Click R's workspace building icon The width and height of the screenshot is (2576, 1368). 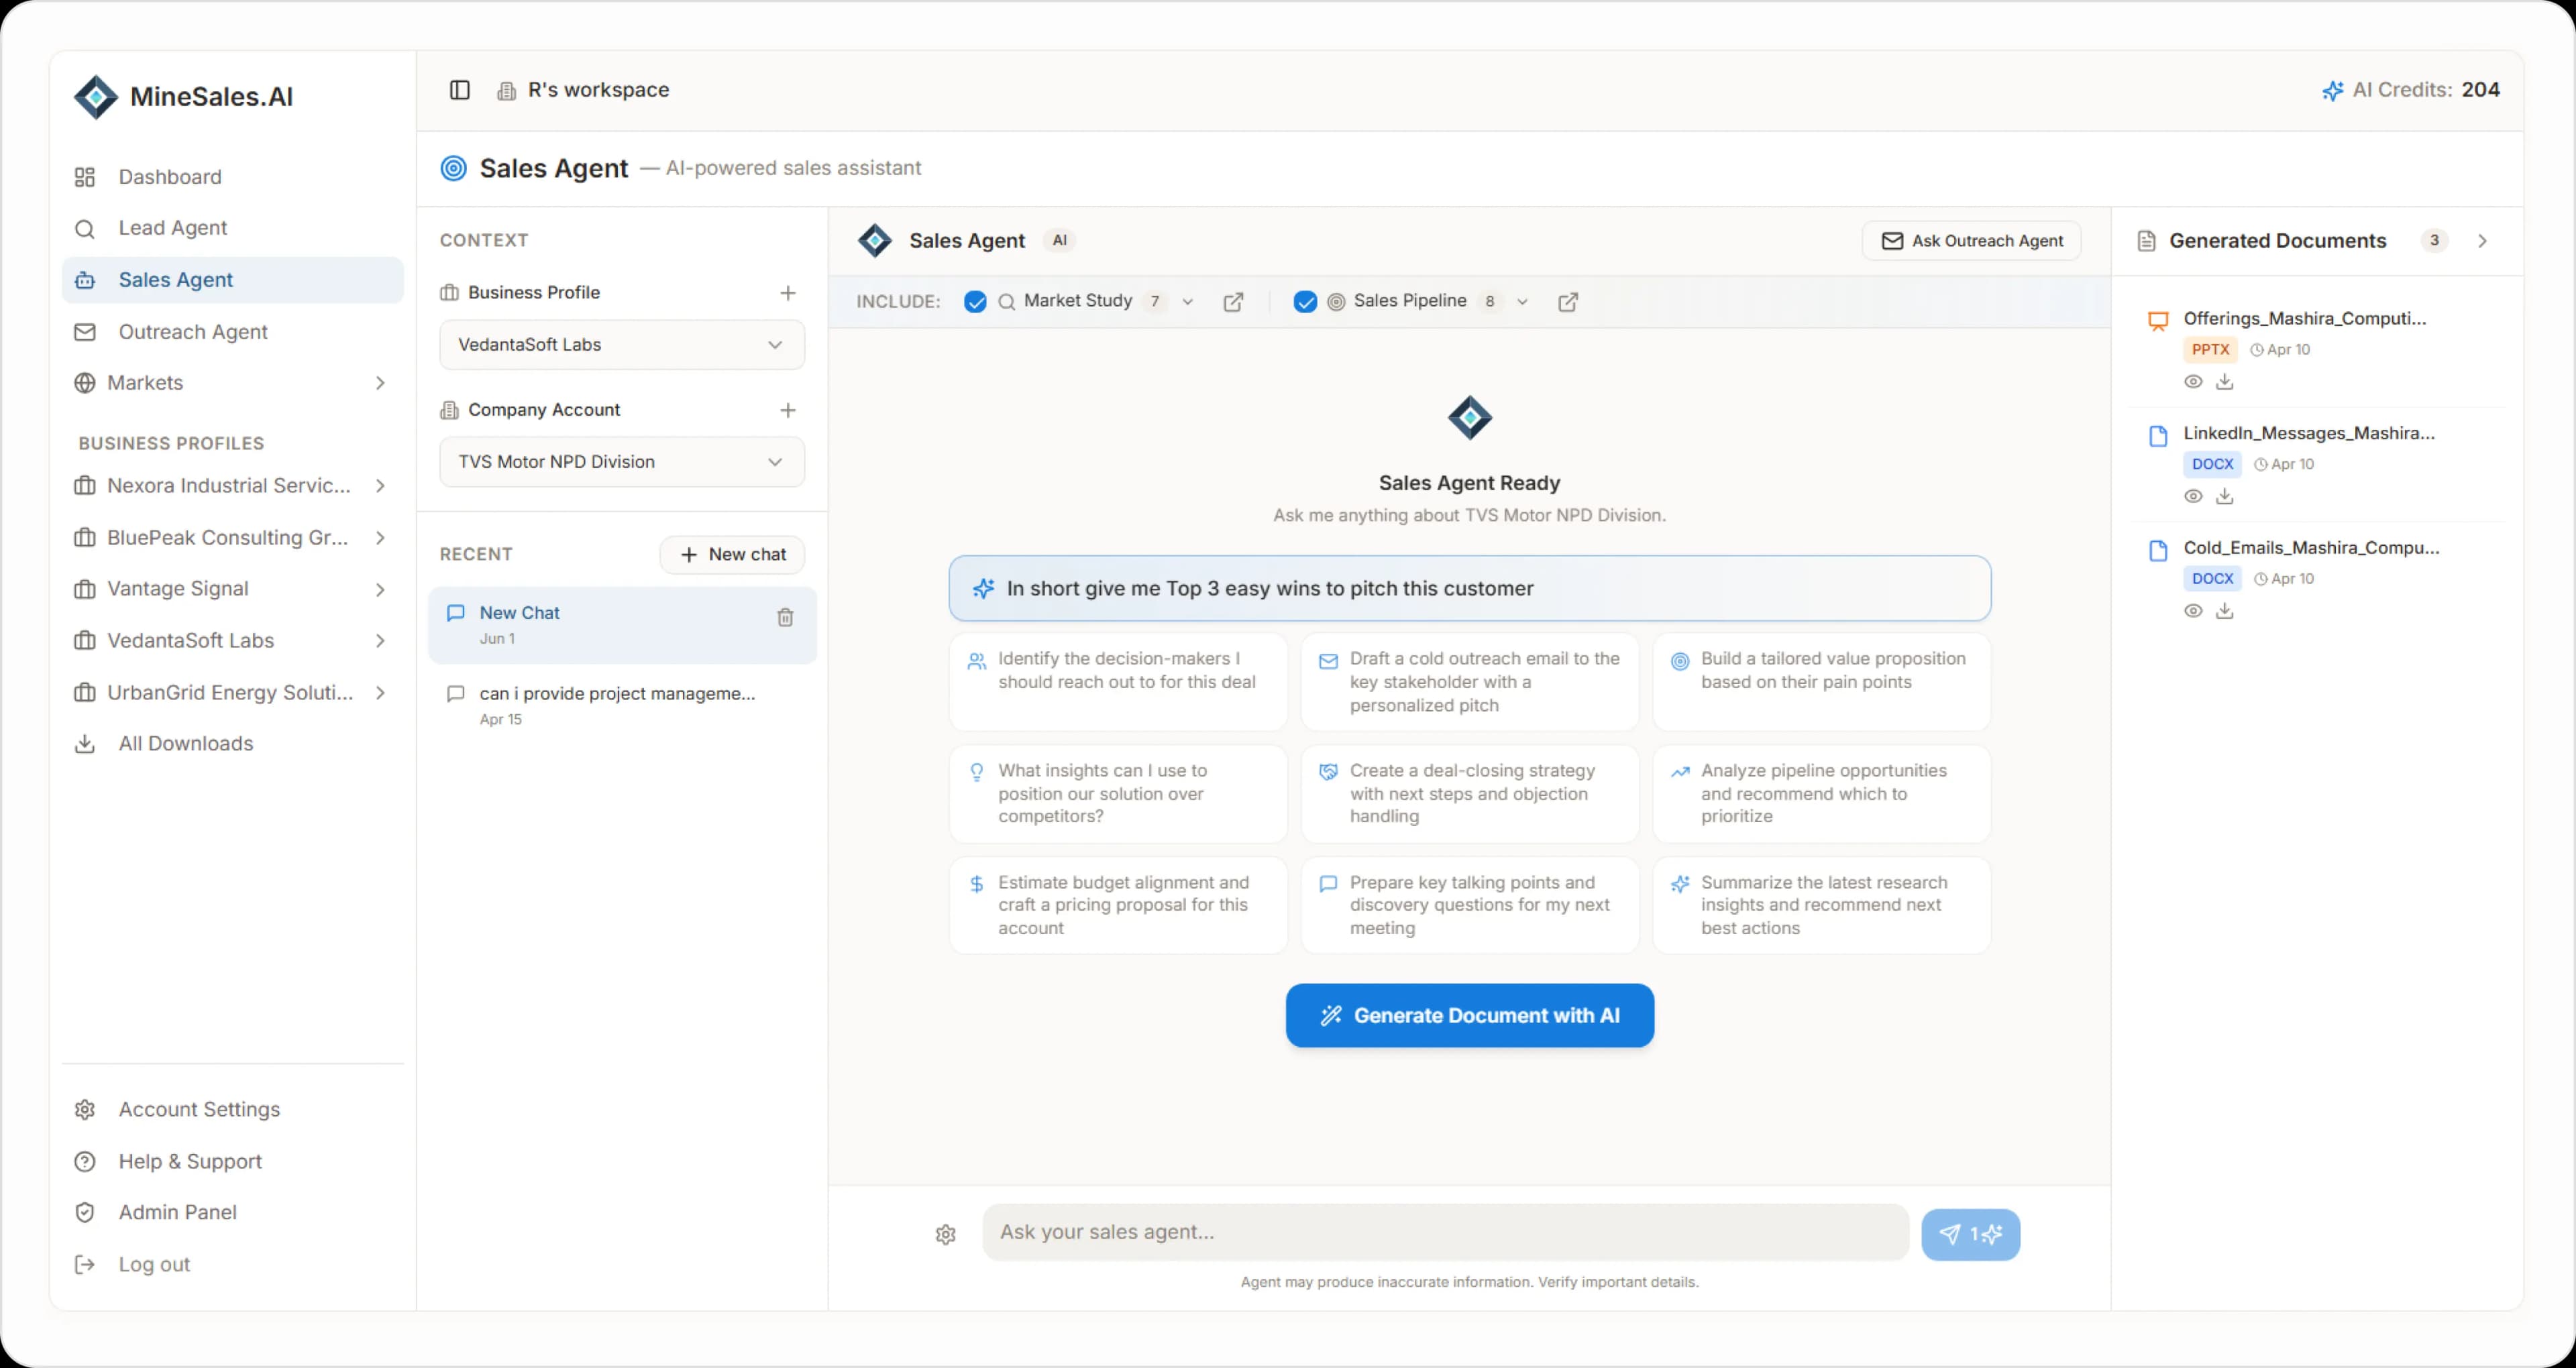(507, 91)
